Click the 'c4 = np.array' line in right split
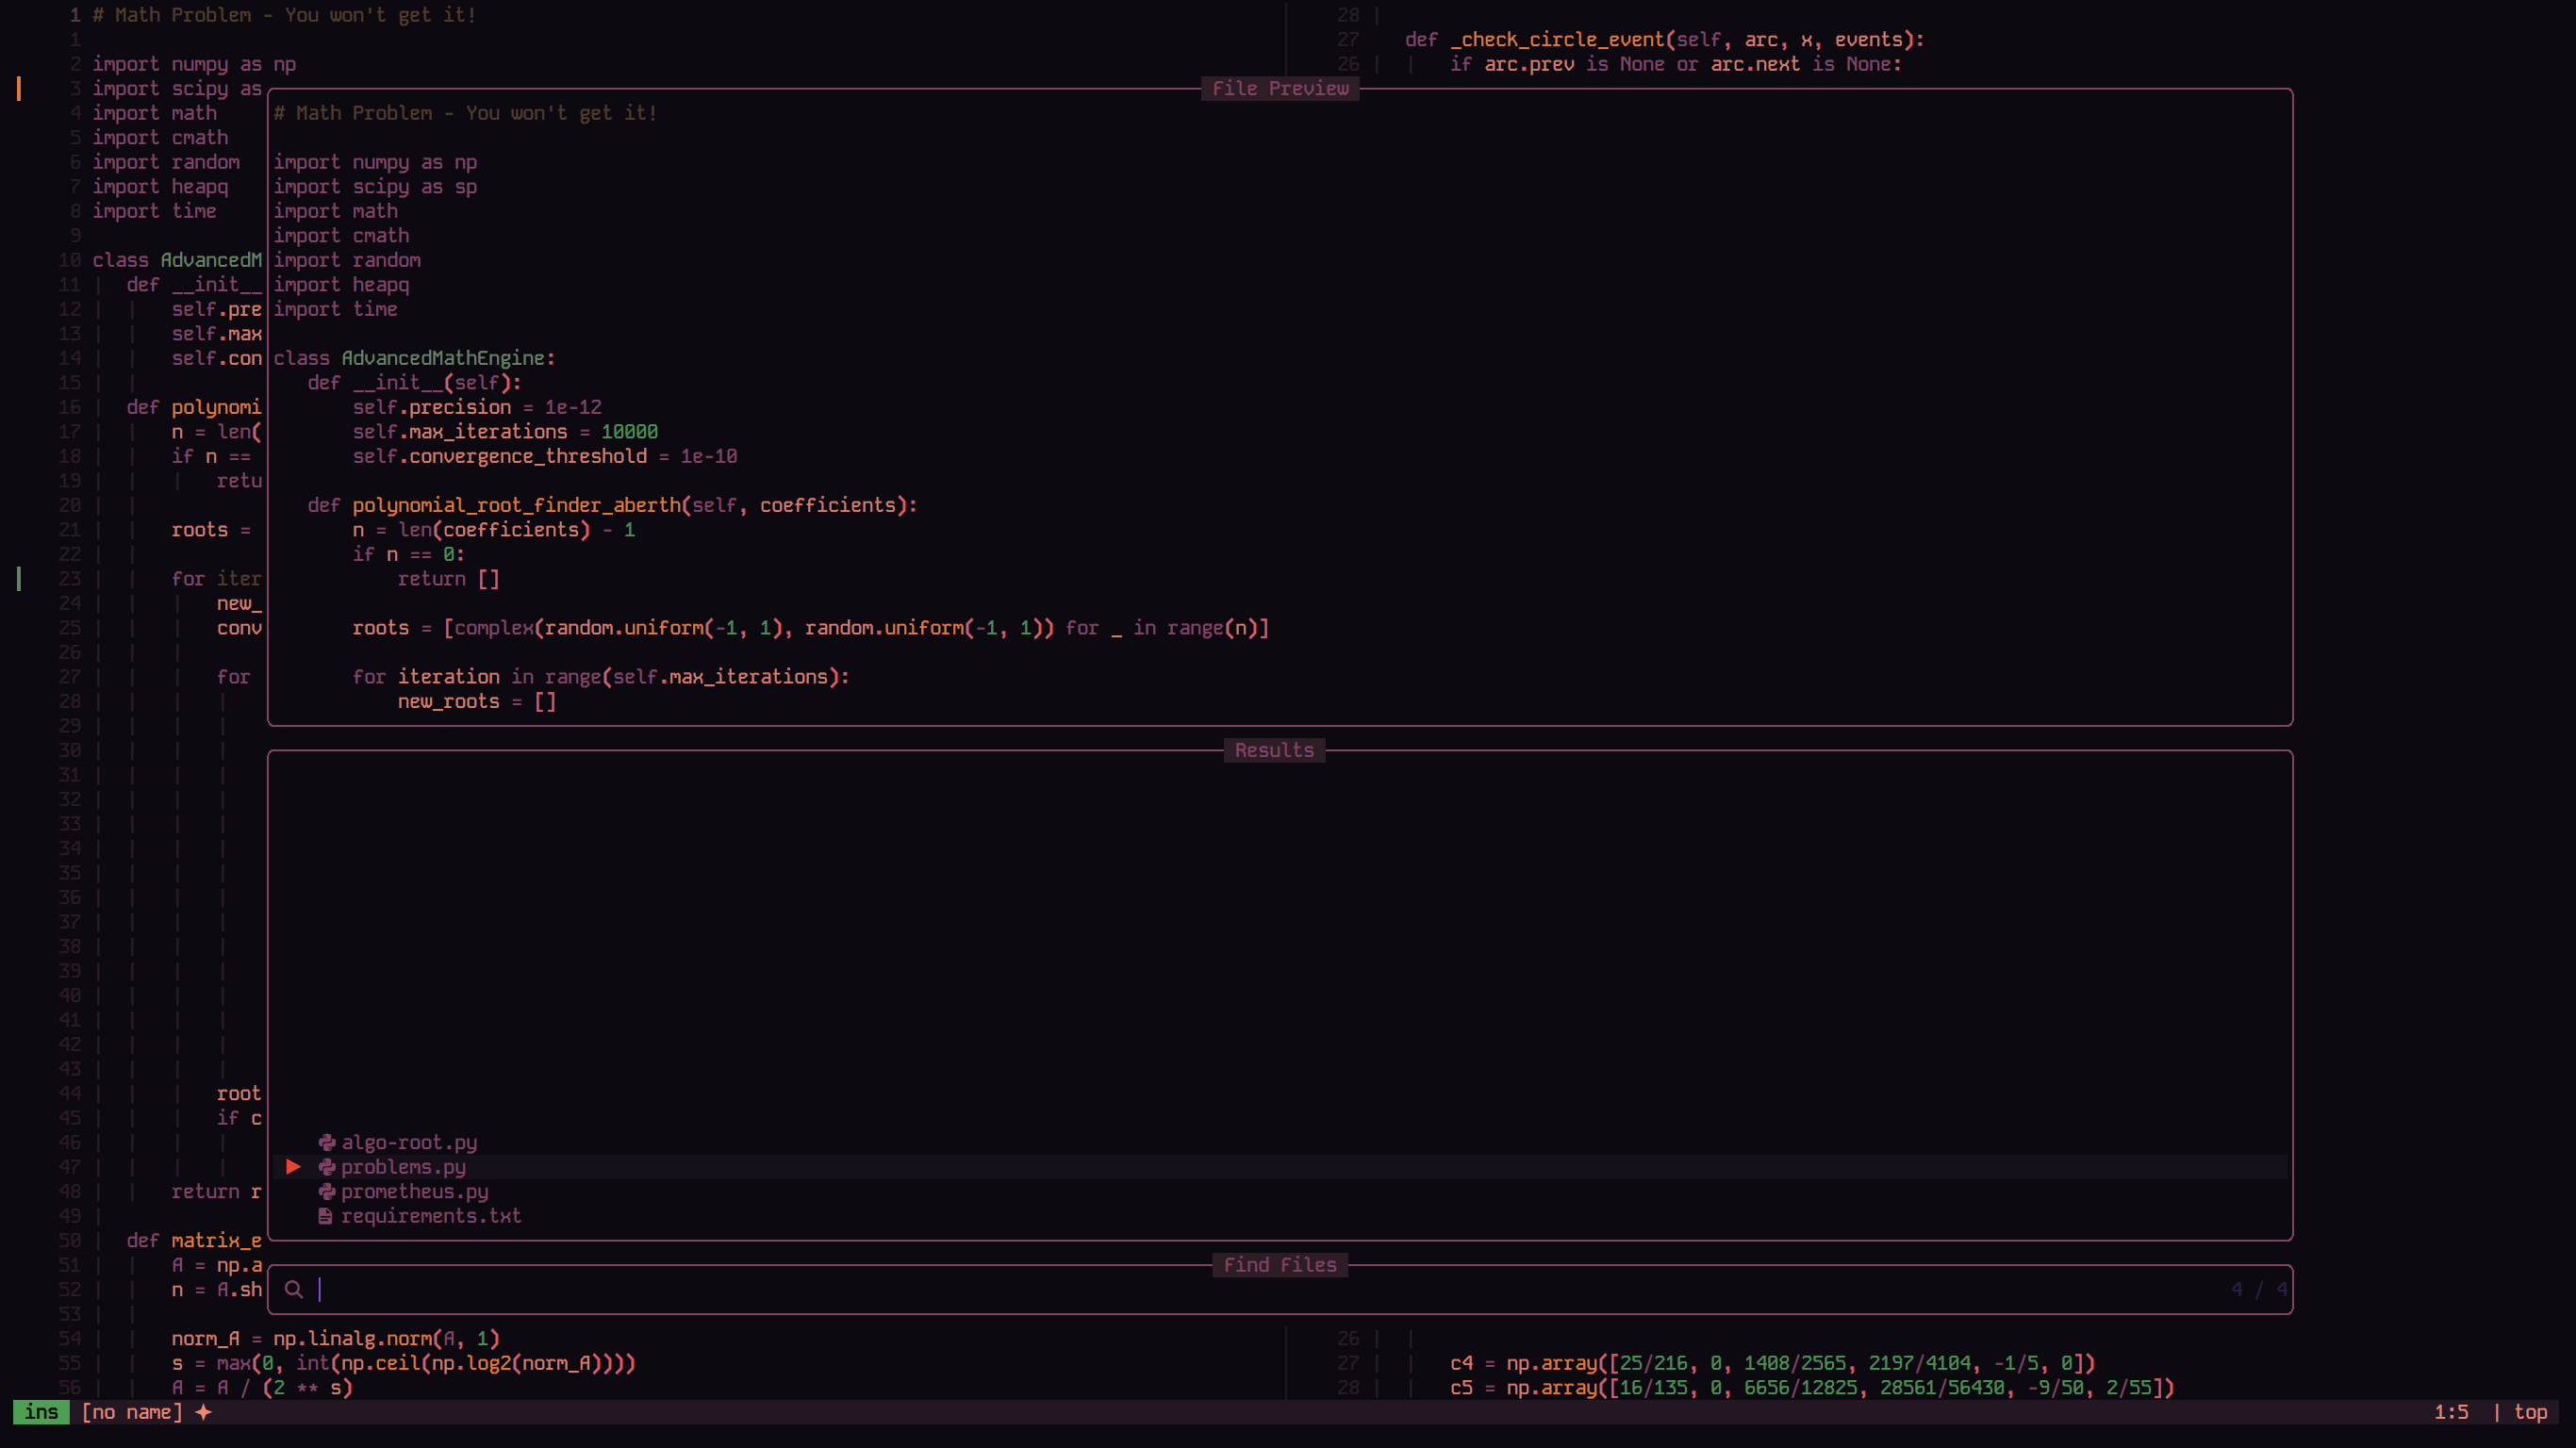This screenshot has width=2576, height=1448. (1772, 1363)
